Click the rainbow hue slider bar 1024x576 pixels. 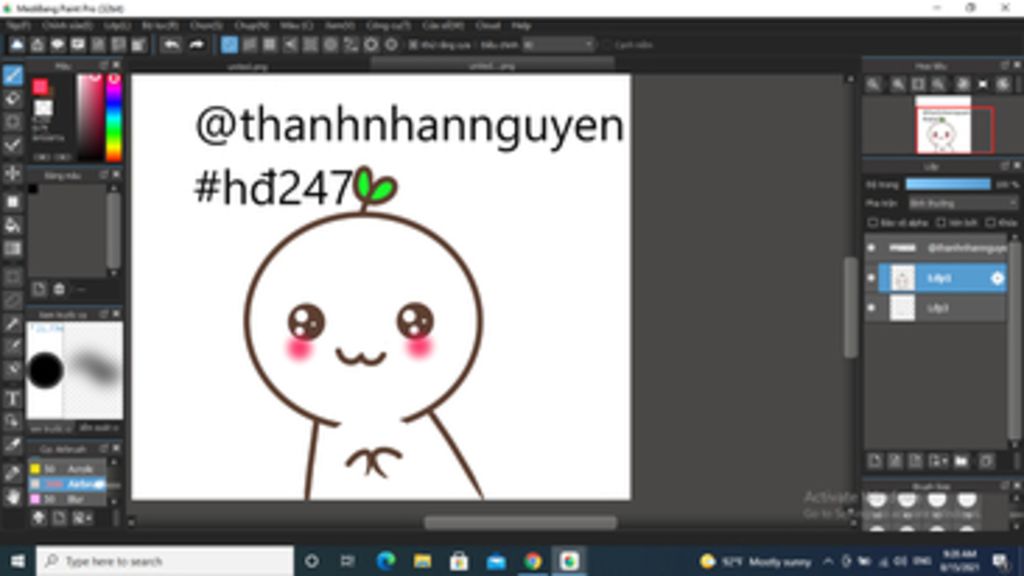click(114, 118)
